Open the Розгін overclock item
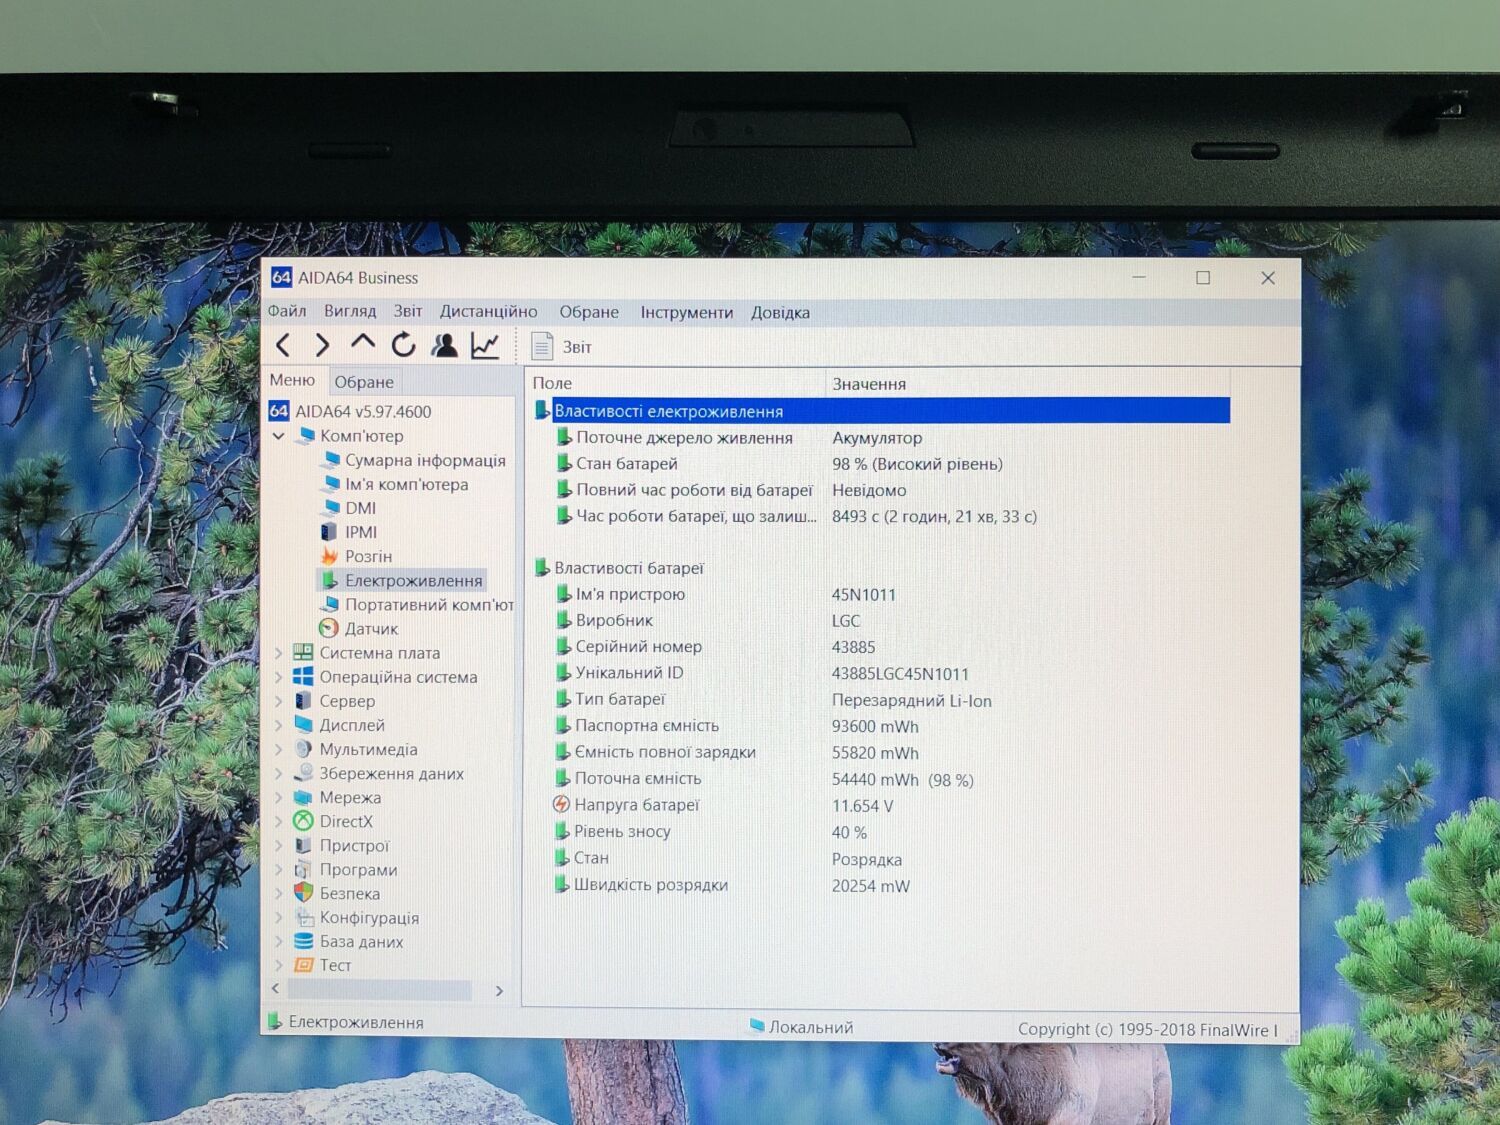 tap(367, 556)
